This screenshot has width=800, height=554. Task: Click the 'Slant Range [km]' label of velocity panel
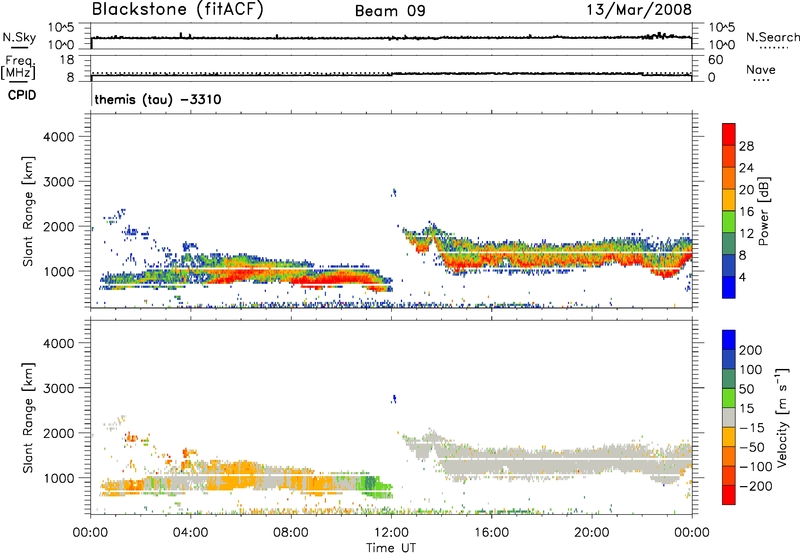tap(28, 417)
